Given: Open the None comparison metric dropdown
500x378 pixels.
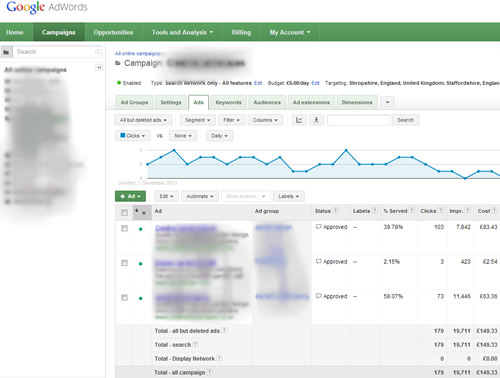Looking at the screenshot, I should pyautogui.click(x=183, y=136).
